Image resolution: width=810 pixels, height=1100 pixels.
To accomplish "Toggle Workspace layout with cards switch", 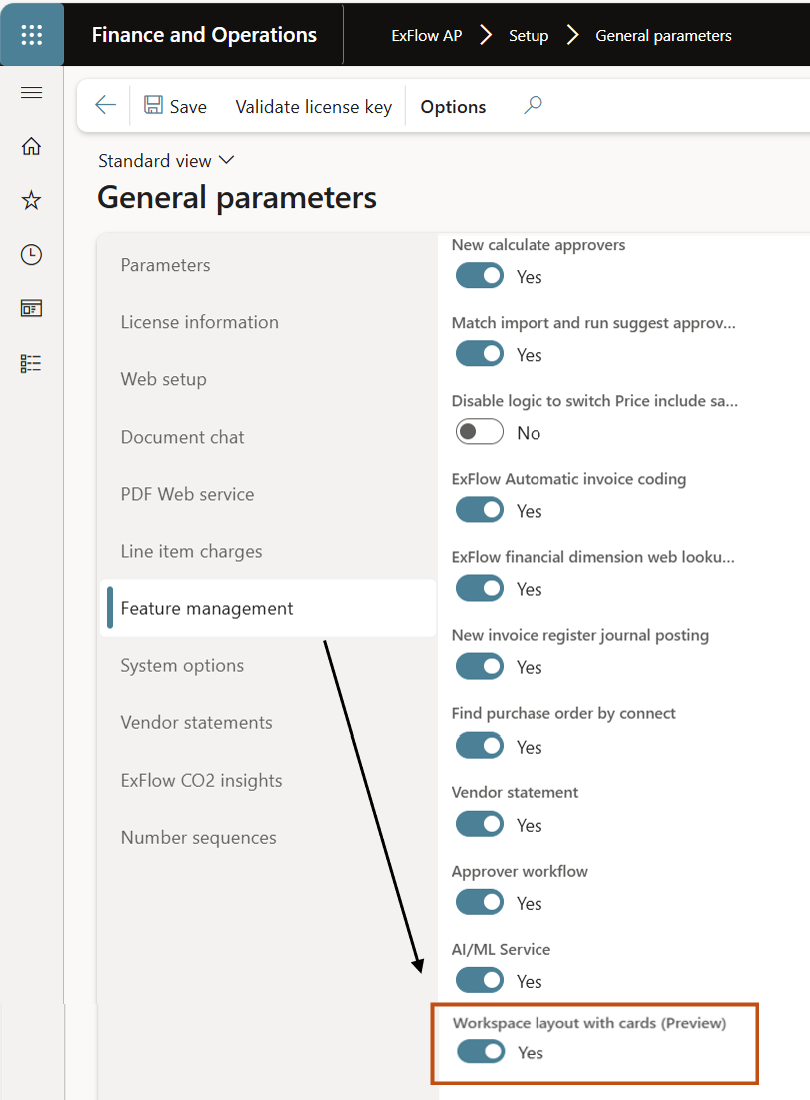I will (x=481, y=1051).
